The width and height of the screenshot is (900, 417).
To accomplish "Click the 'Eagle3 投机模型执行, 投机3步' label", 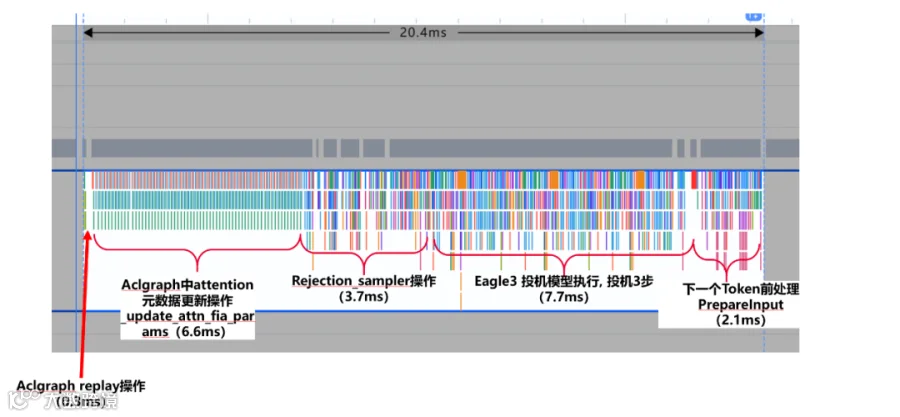I will point(564,282).
